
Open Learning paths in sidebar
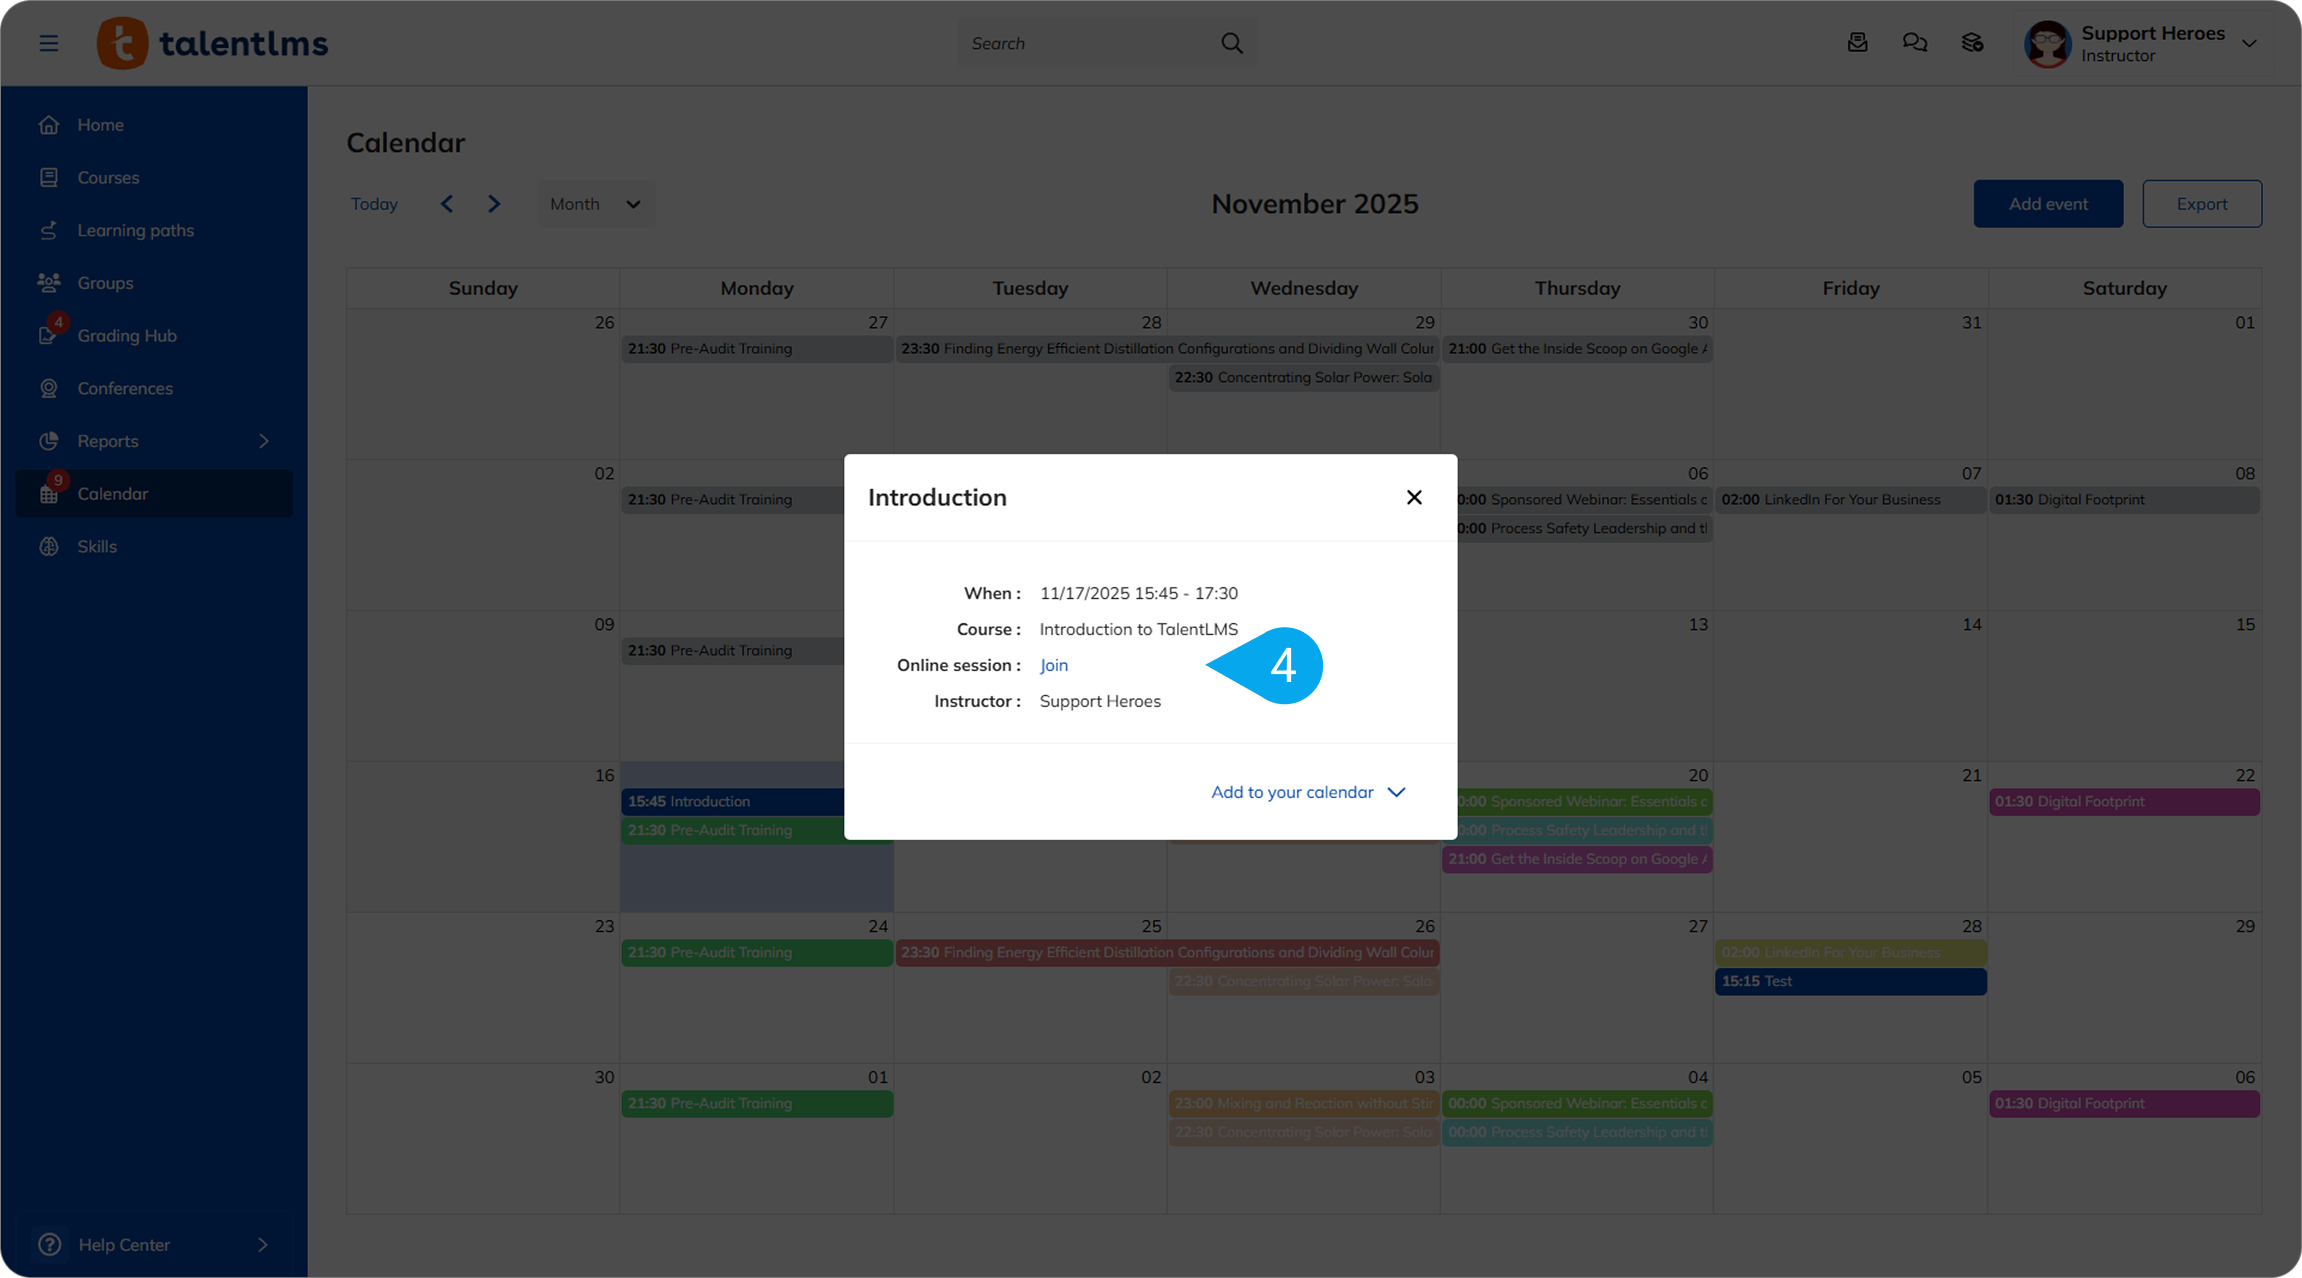coord(136,230)
